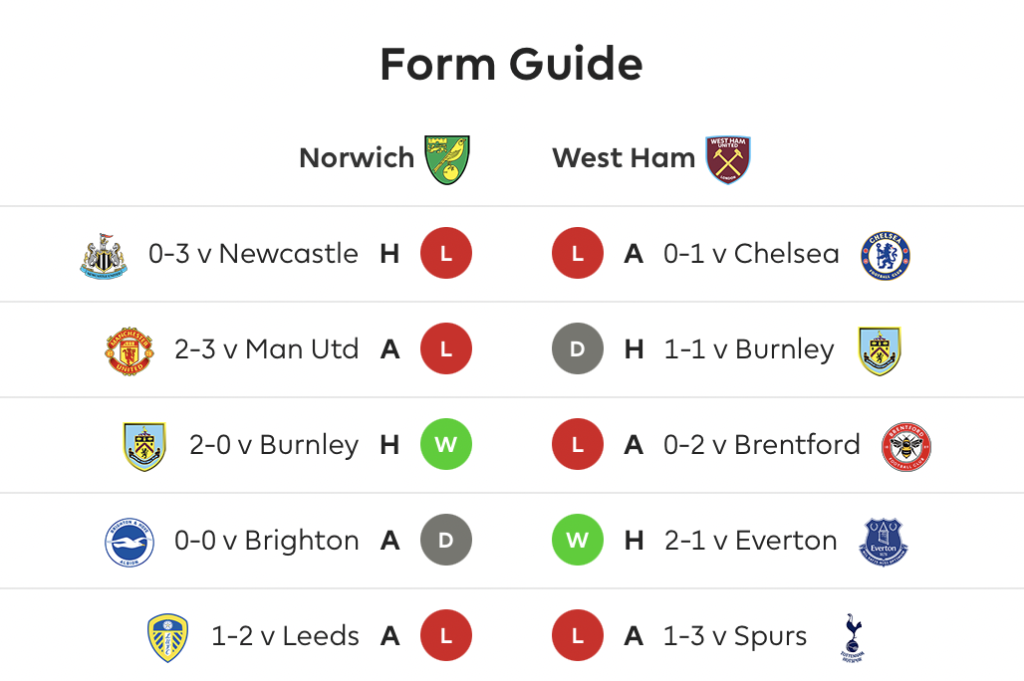Image resolution: width=1024 pixels, height=681 pixels.
Task: Select the Tottenham Spurs cockerel badge
Action: click(853, 637)
